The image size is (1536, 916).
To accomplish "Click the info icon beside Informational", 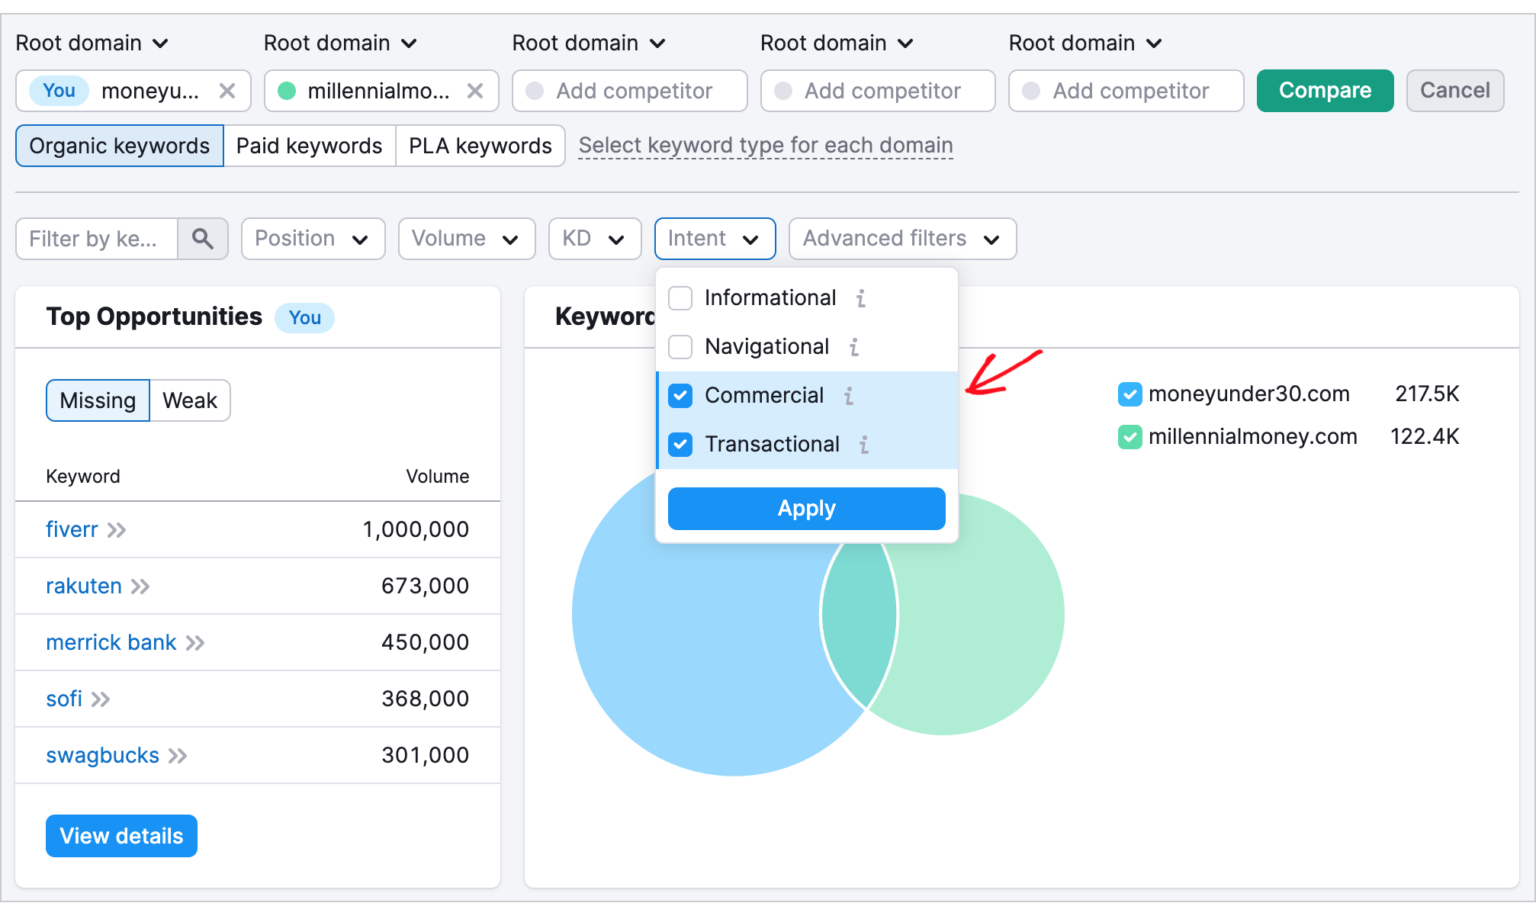I will click(860, 298).
